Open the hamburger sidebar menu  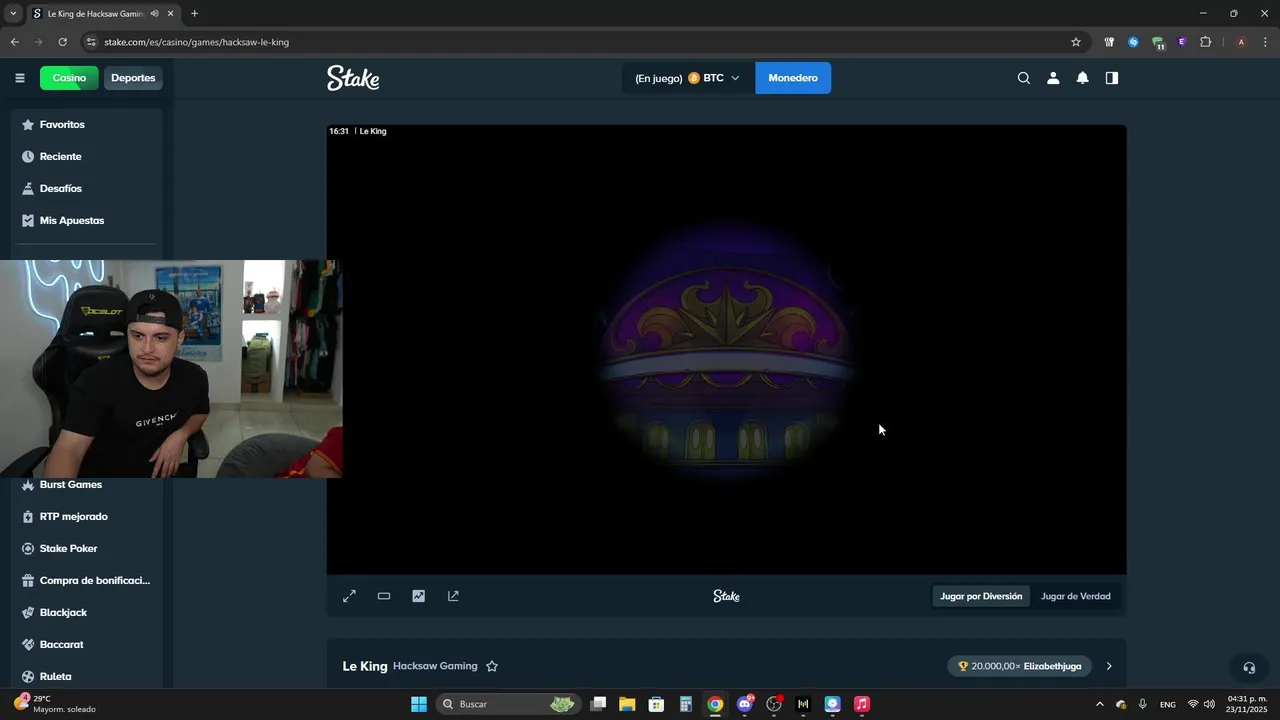[x=19, y=78]
